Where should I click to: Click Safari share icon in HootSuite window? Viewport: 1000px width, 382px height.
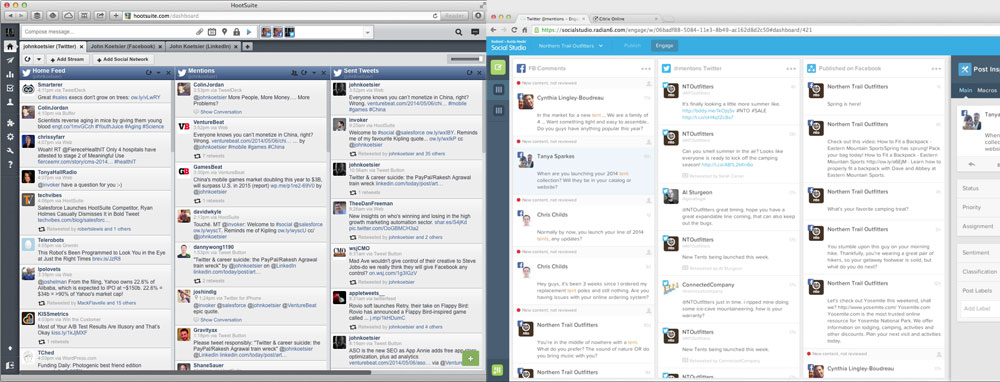pyautogui.click(x=101, y=15)
